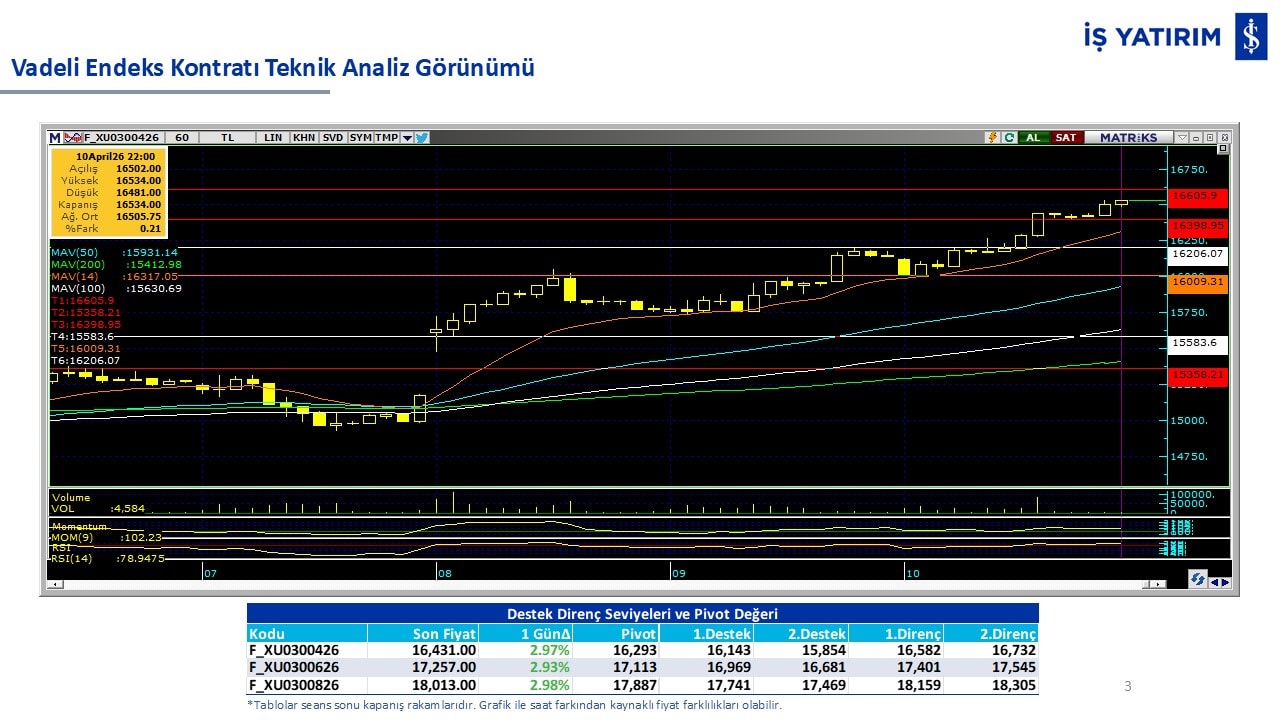Click the orange lightning bolt icon
Viewport: 1280px width, 720px height.
(992, 138)
